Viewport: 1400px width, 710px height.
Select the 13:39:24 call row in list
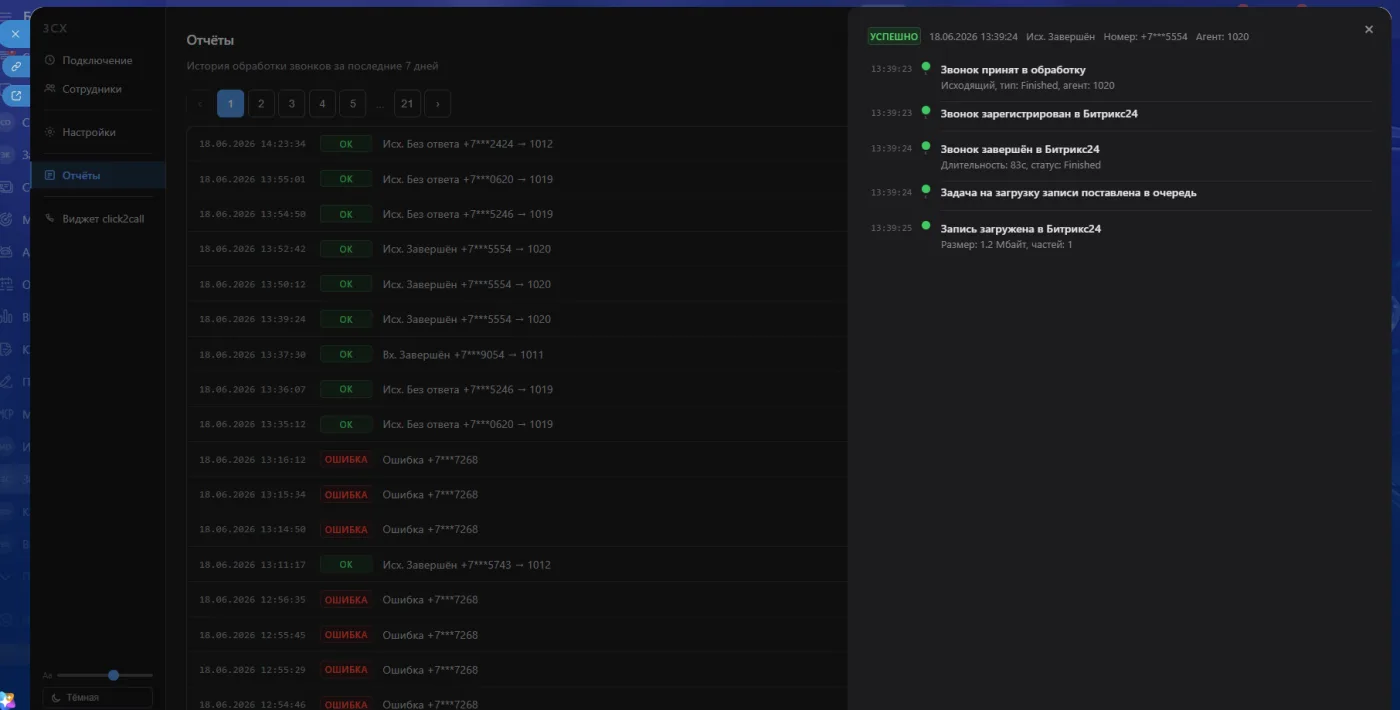tap(517, 319)
